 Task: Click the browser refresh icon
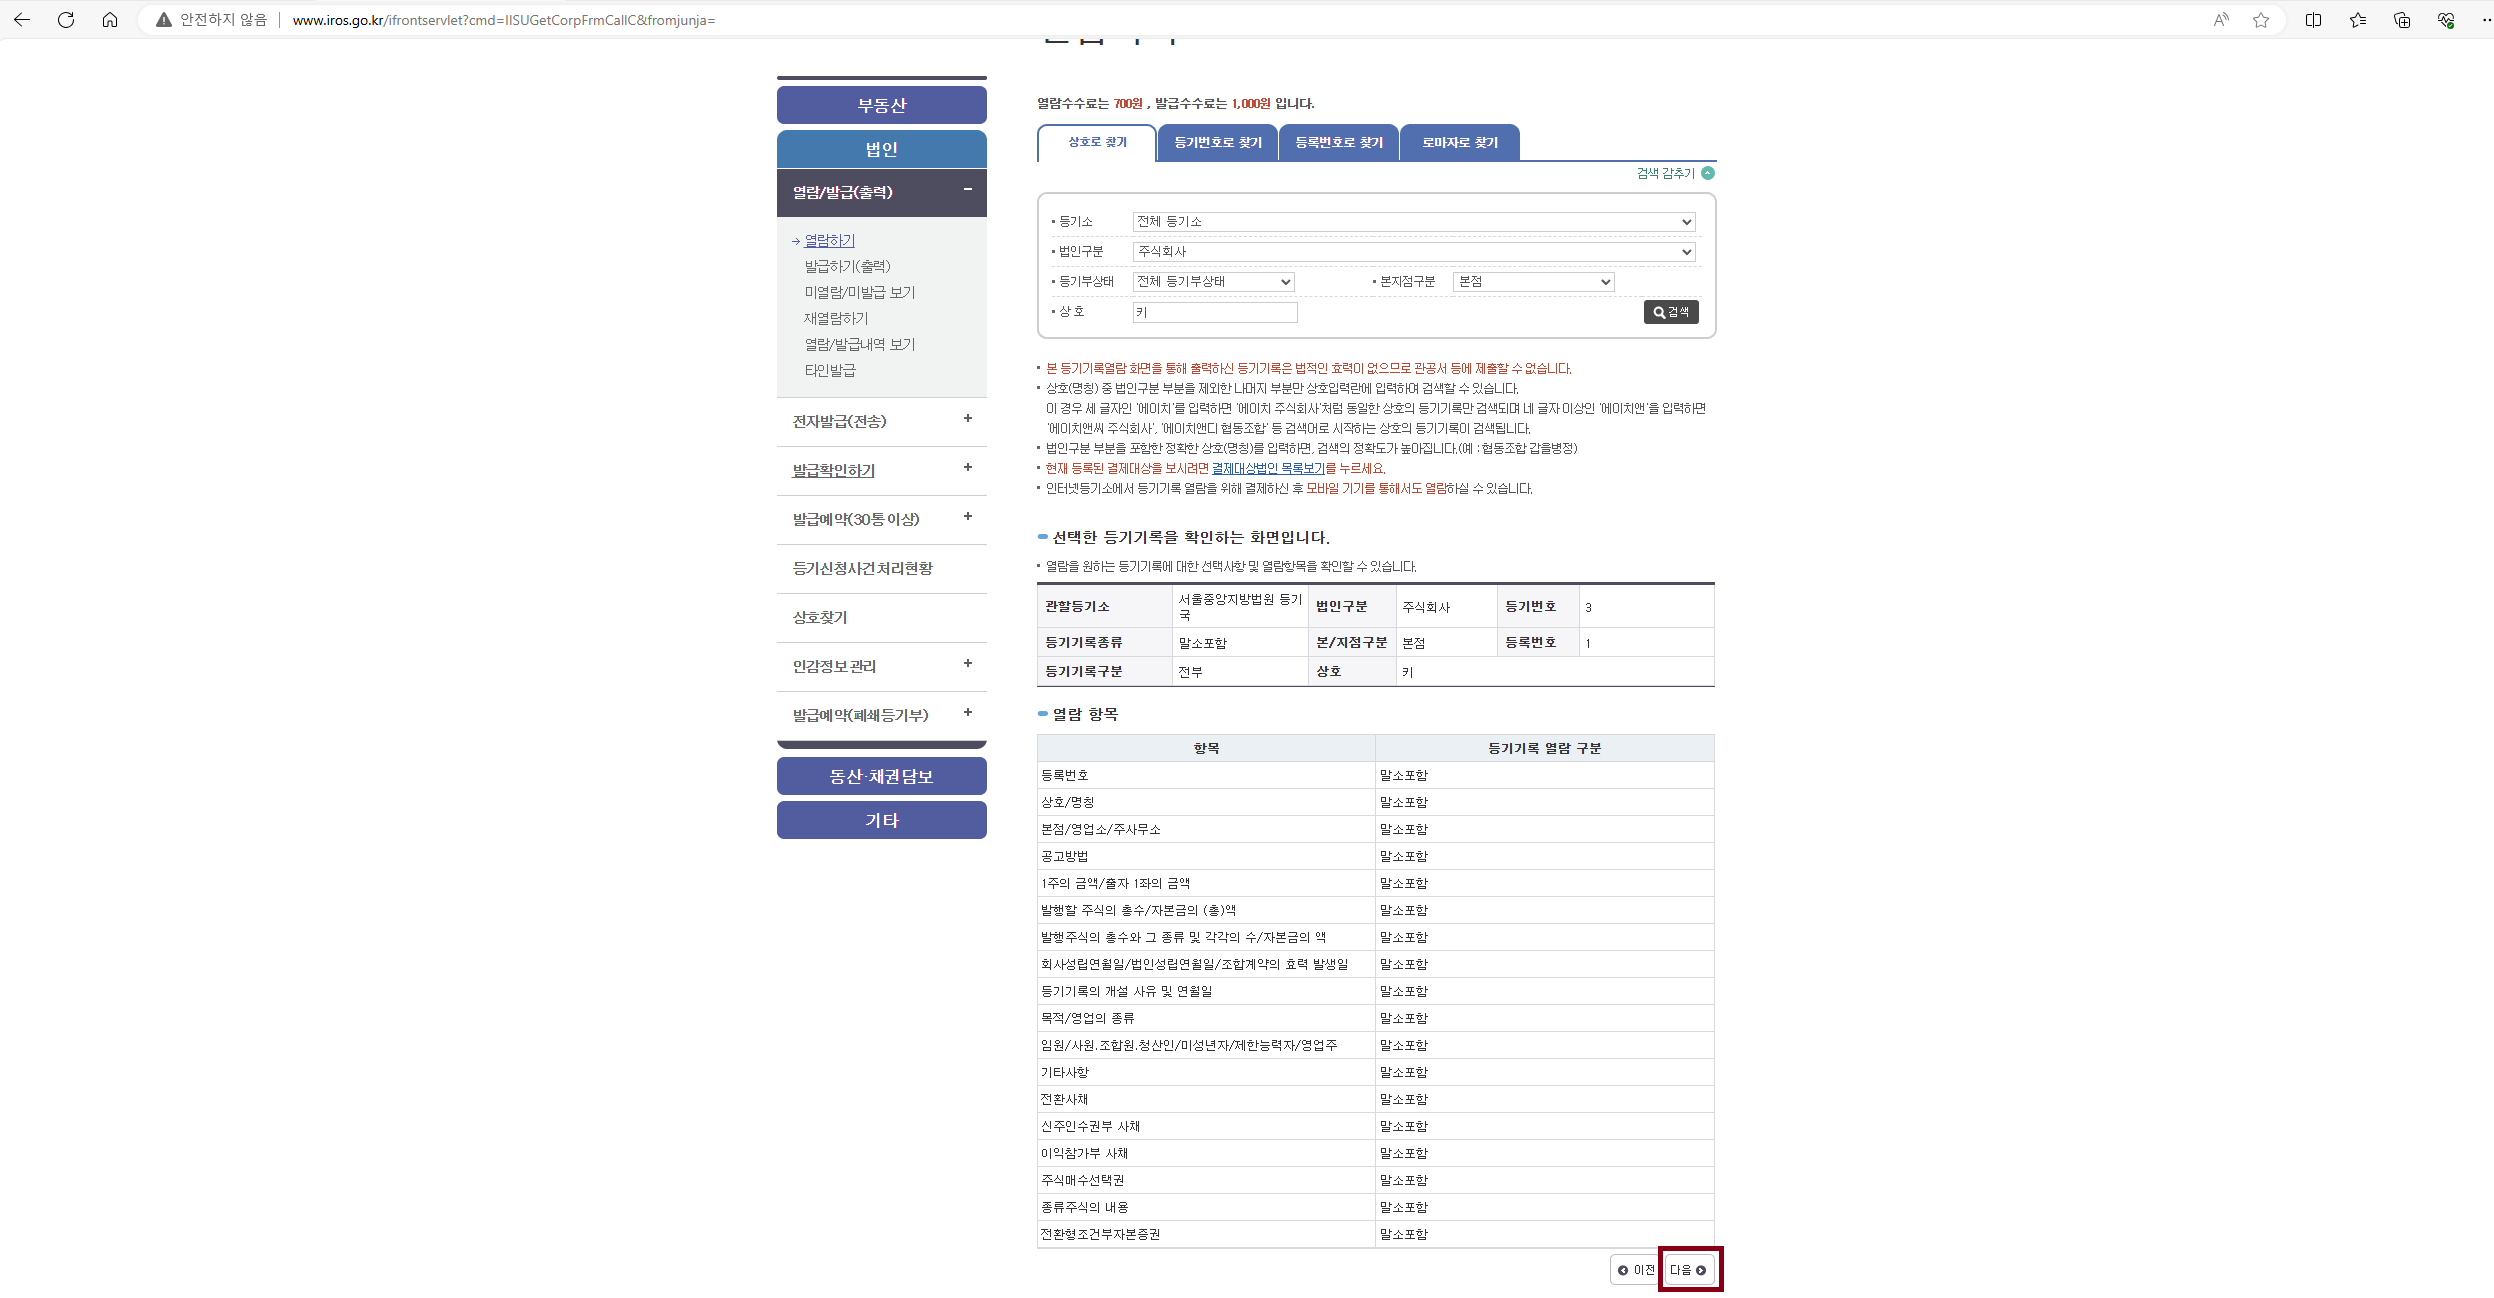pyautogui.click(x=66, y=20)
